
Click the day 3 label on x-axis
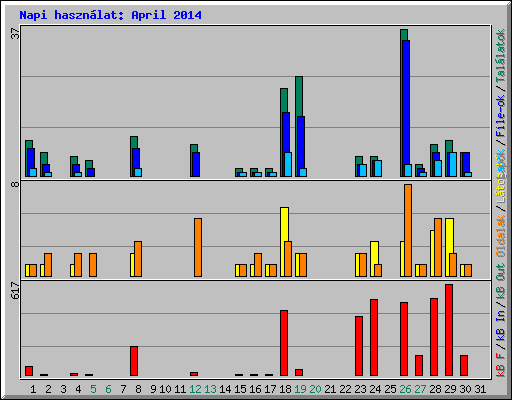coord(63,389)
